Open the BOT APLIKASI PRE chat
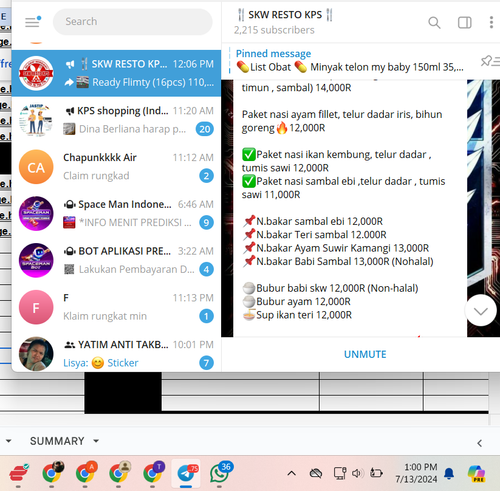 click(x=116, y=260)
